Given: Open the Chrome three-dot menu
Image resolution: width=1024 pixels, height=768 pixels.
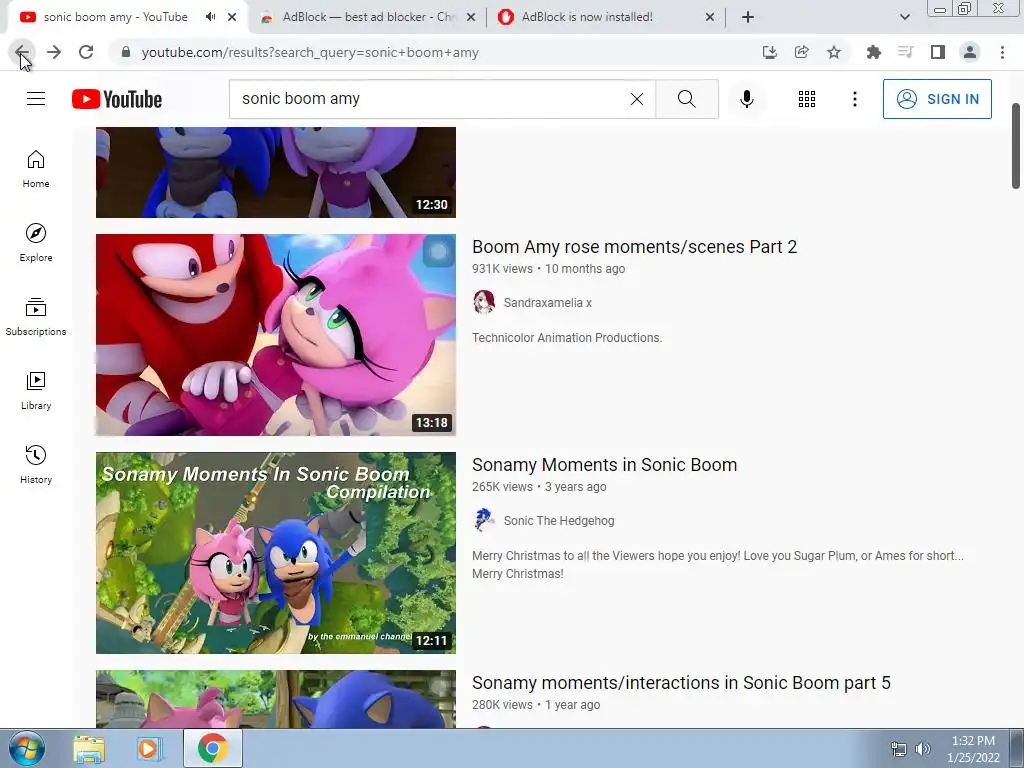Looking at the screenshot, I should (1002, 52).
